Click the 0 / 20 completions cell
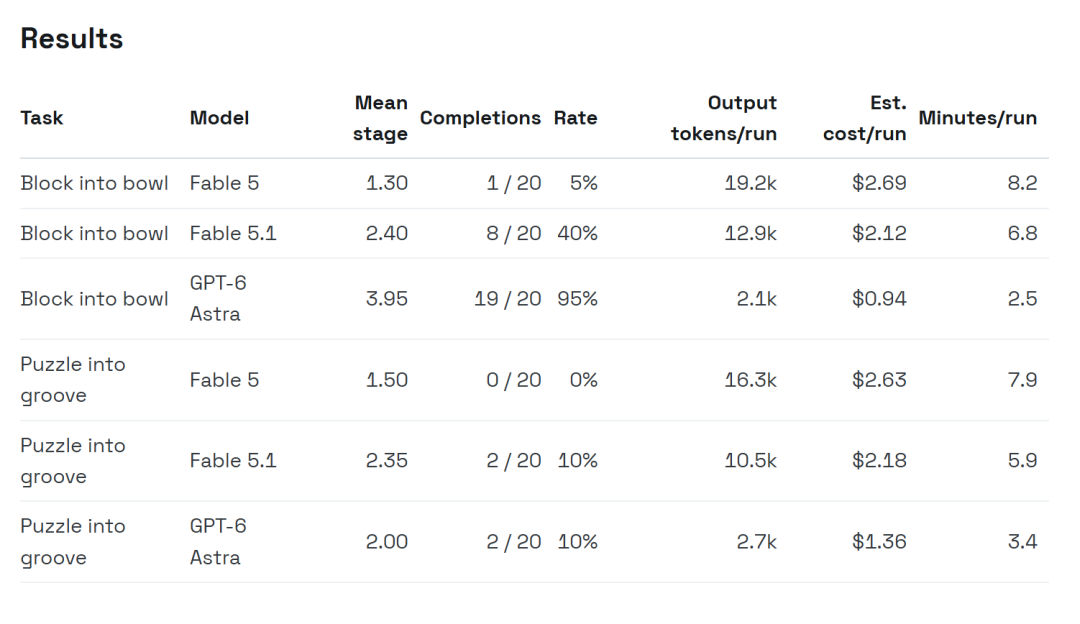 pyautogui.click(x=514, y=380)
